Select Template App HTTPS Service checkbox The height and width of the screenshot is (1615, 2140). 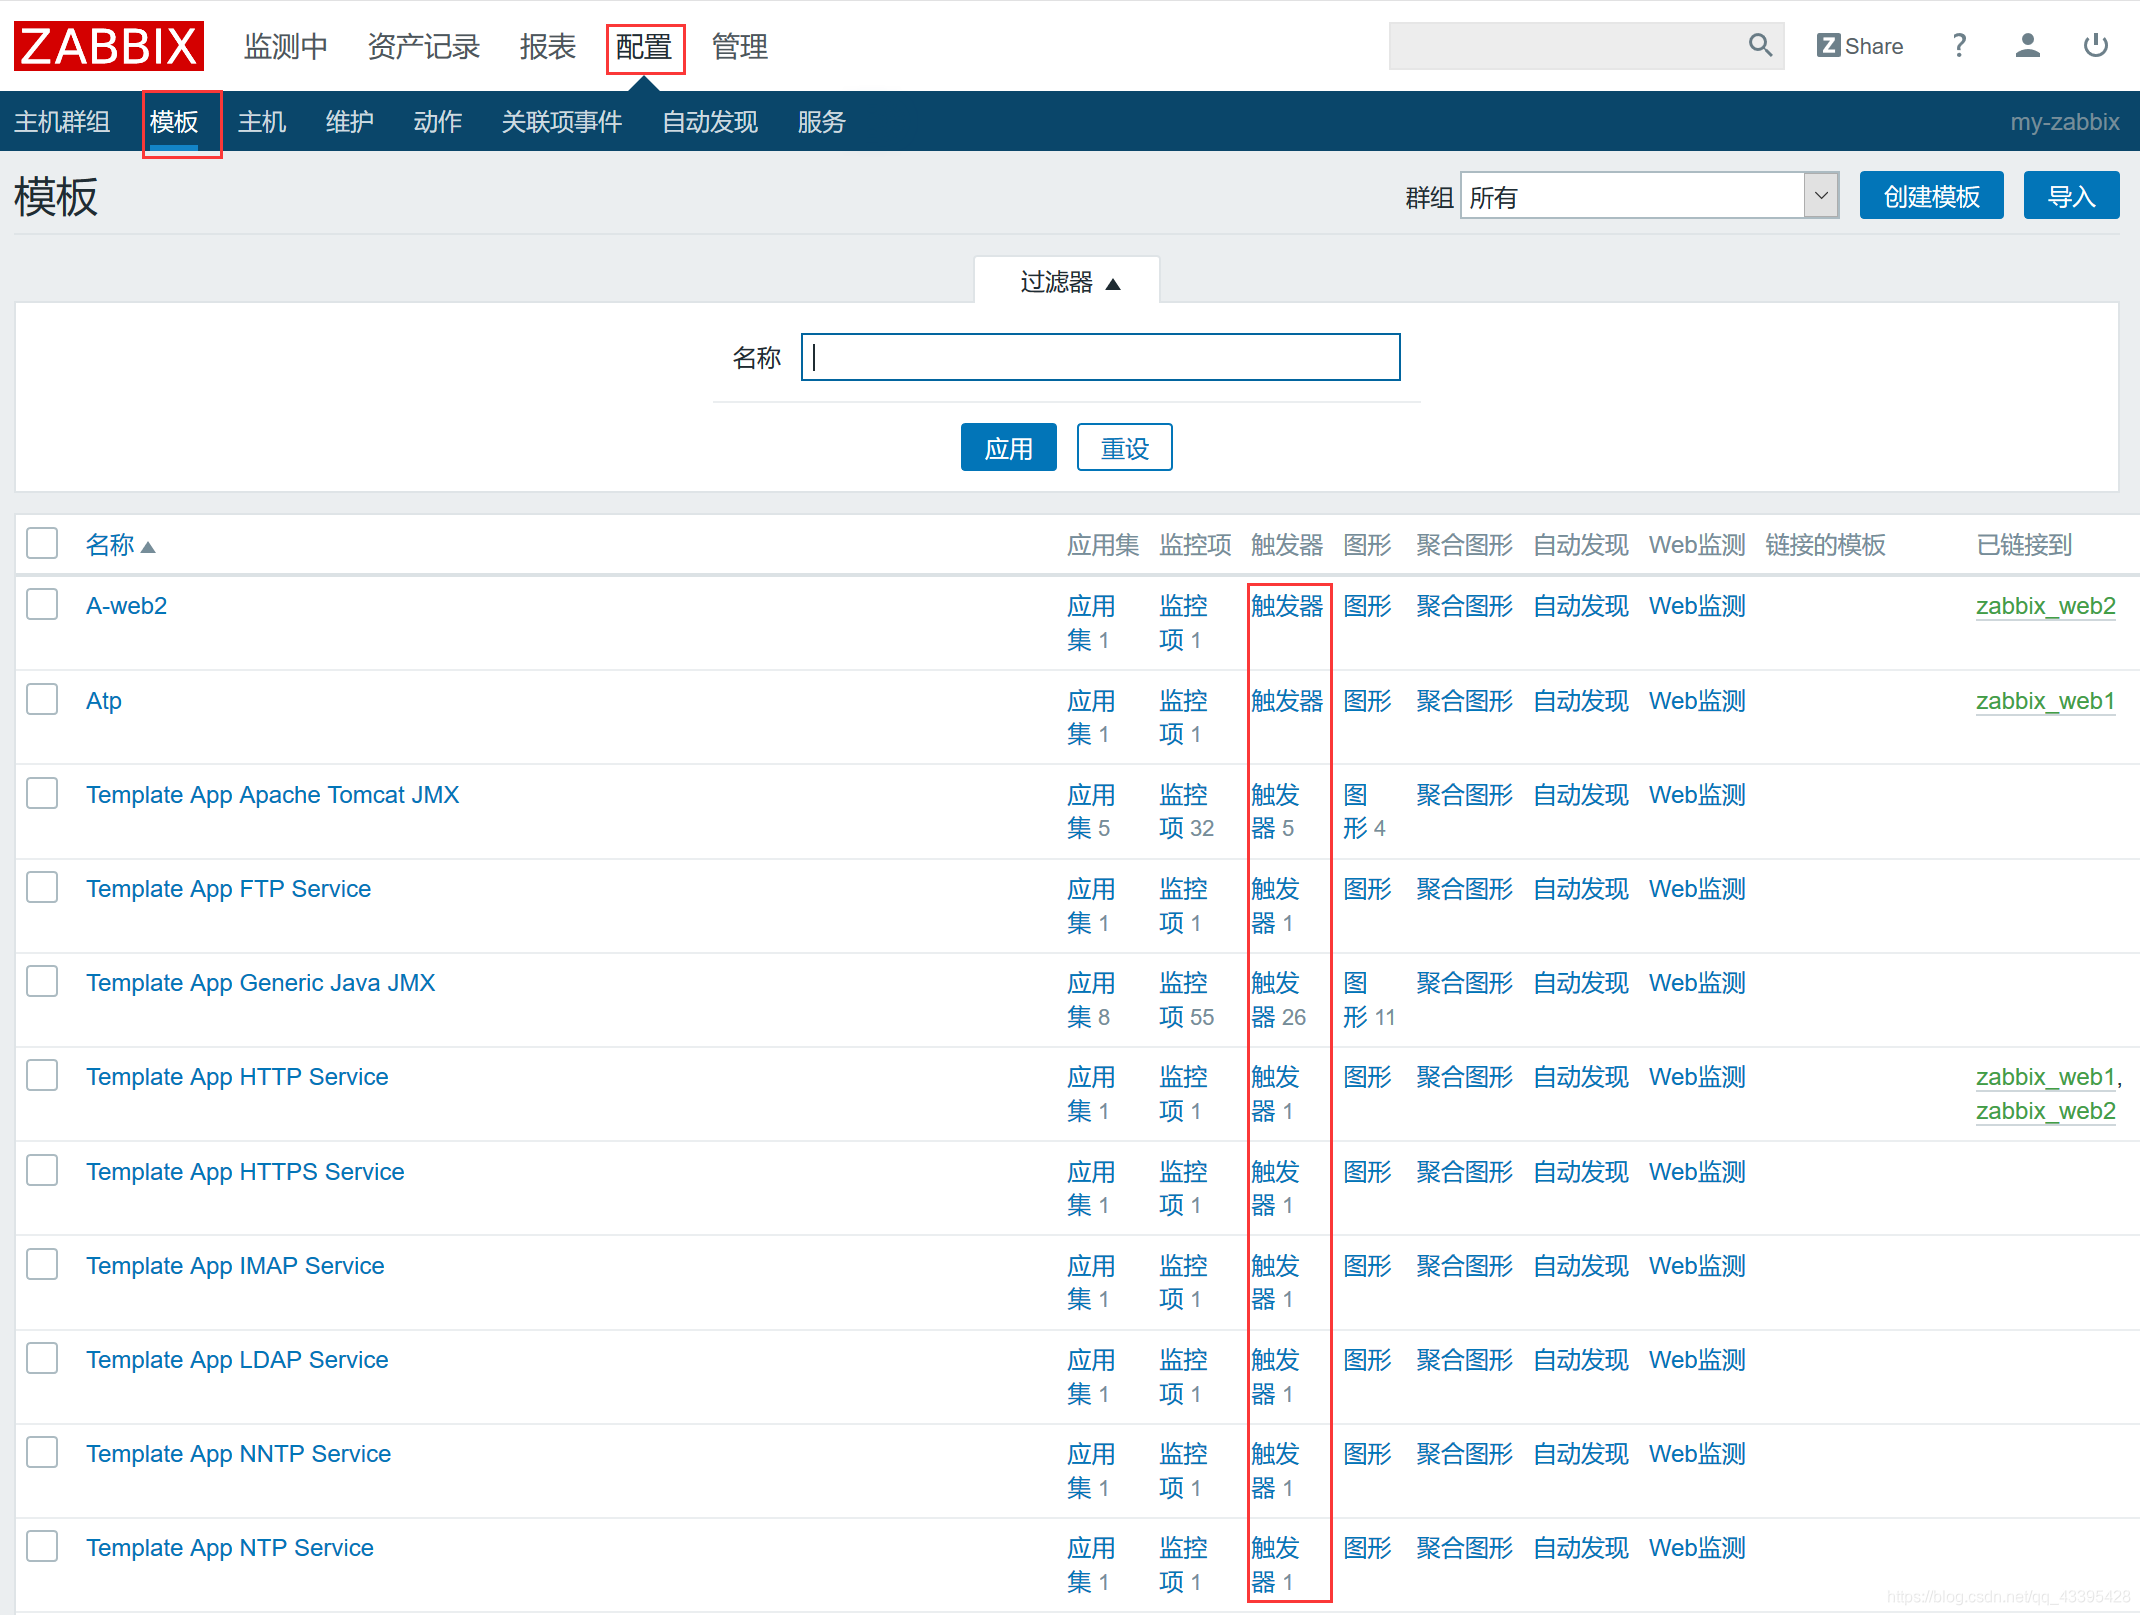[x=42, y=1170]
